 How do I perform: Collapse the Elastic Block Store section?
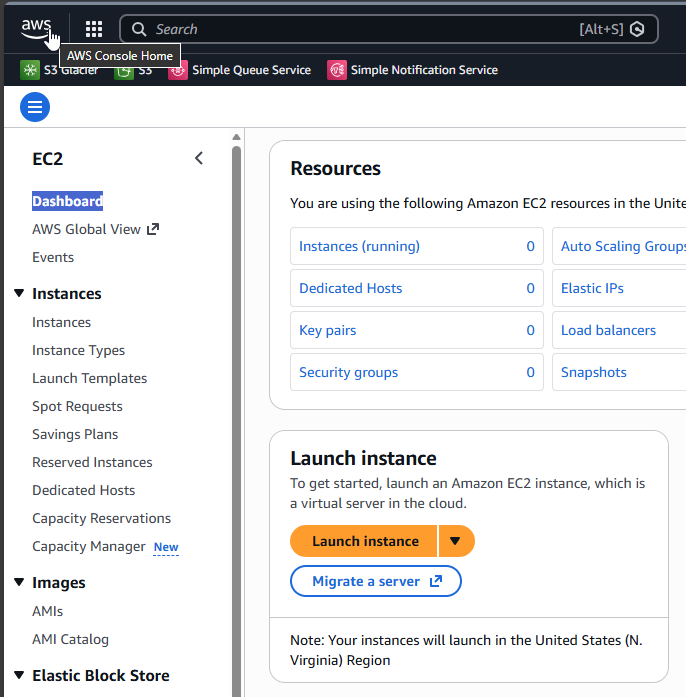tap(19, 675)
